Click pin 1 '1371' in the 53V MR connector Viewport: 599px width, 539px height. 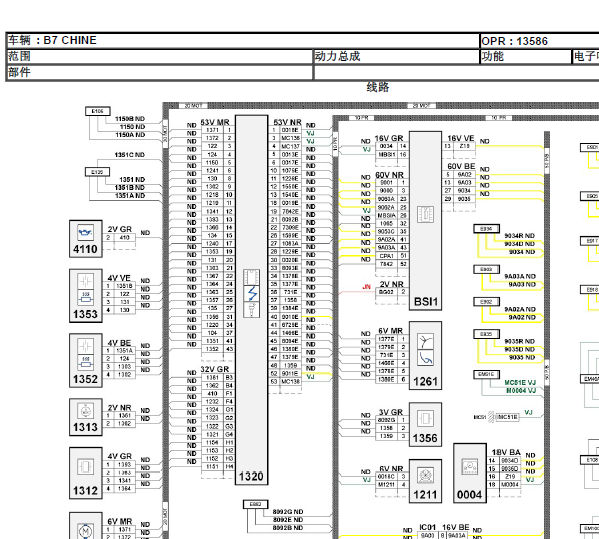point(217,130)
